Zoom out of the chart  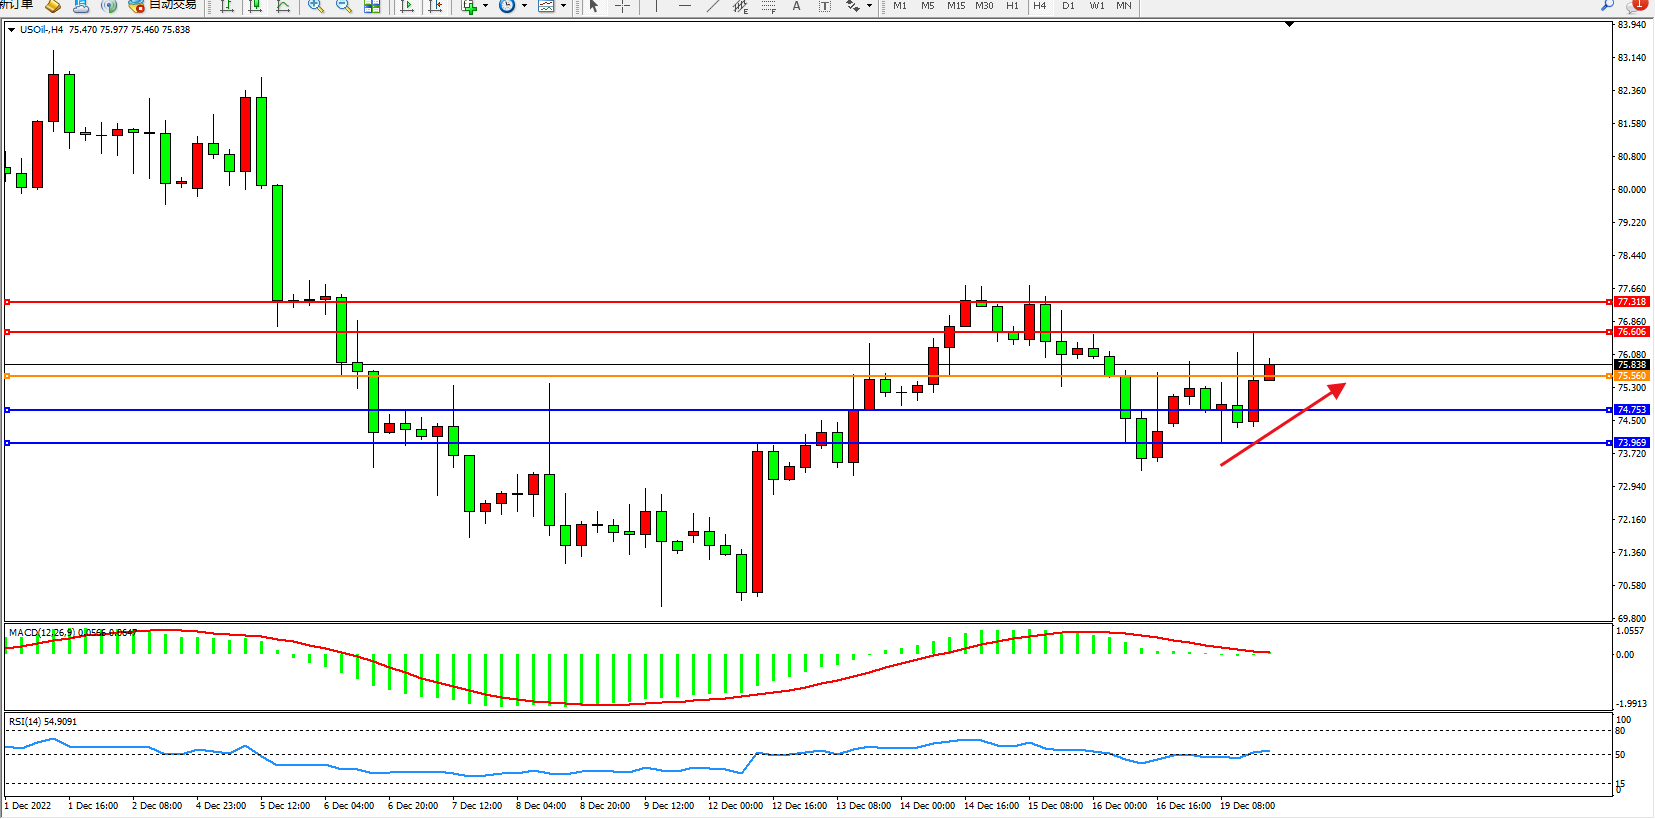344,6
